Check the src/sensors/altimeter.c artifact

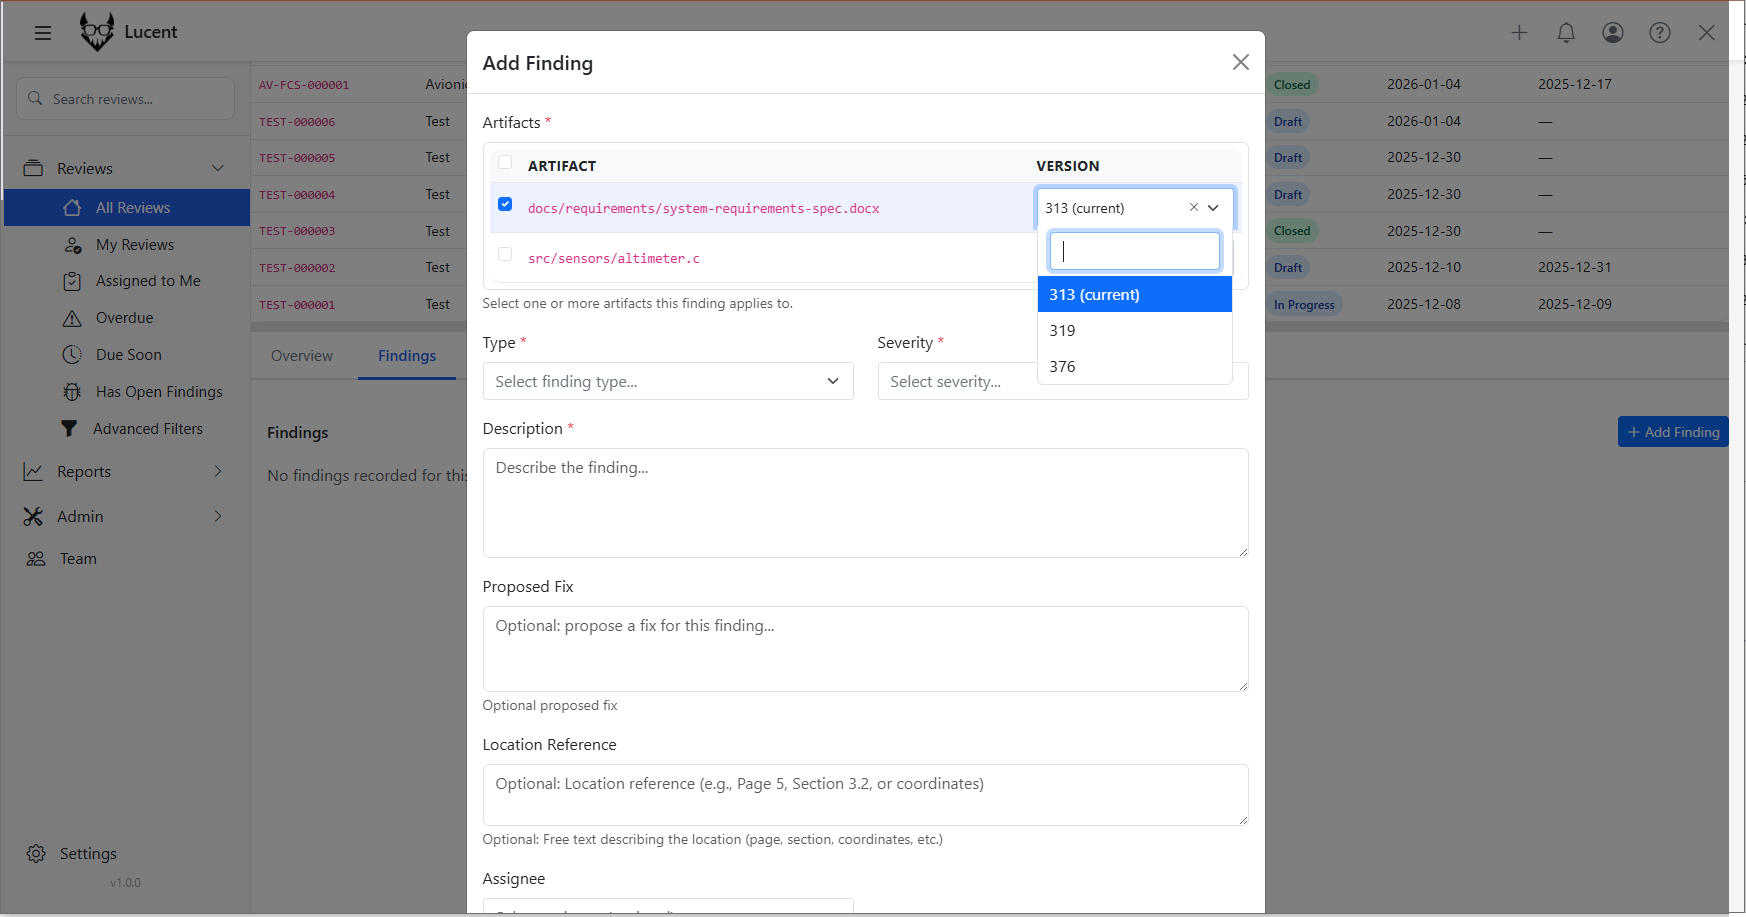click(x=505, y=254)
